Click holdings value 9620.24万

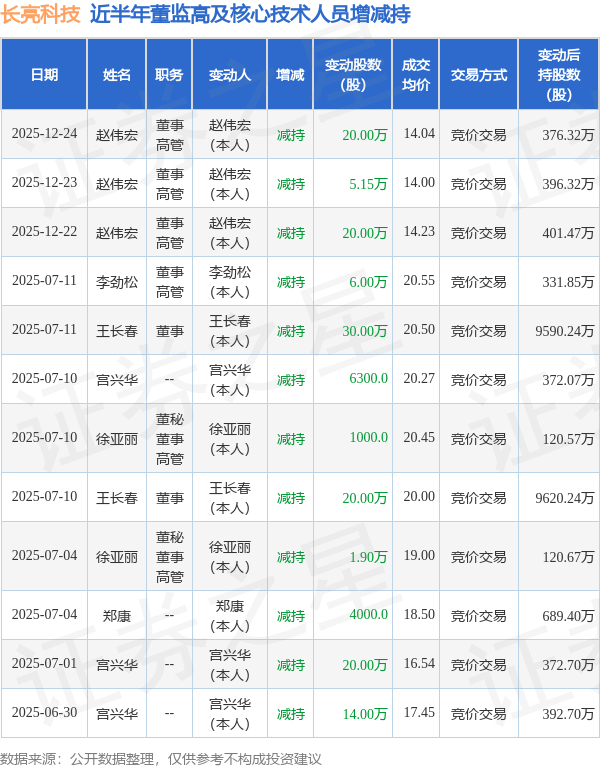565,498
